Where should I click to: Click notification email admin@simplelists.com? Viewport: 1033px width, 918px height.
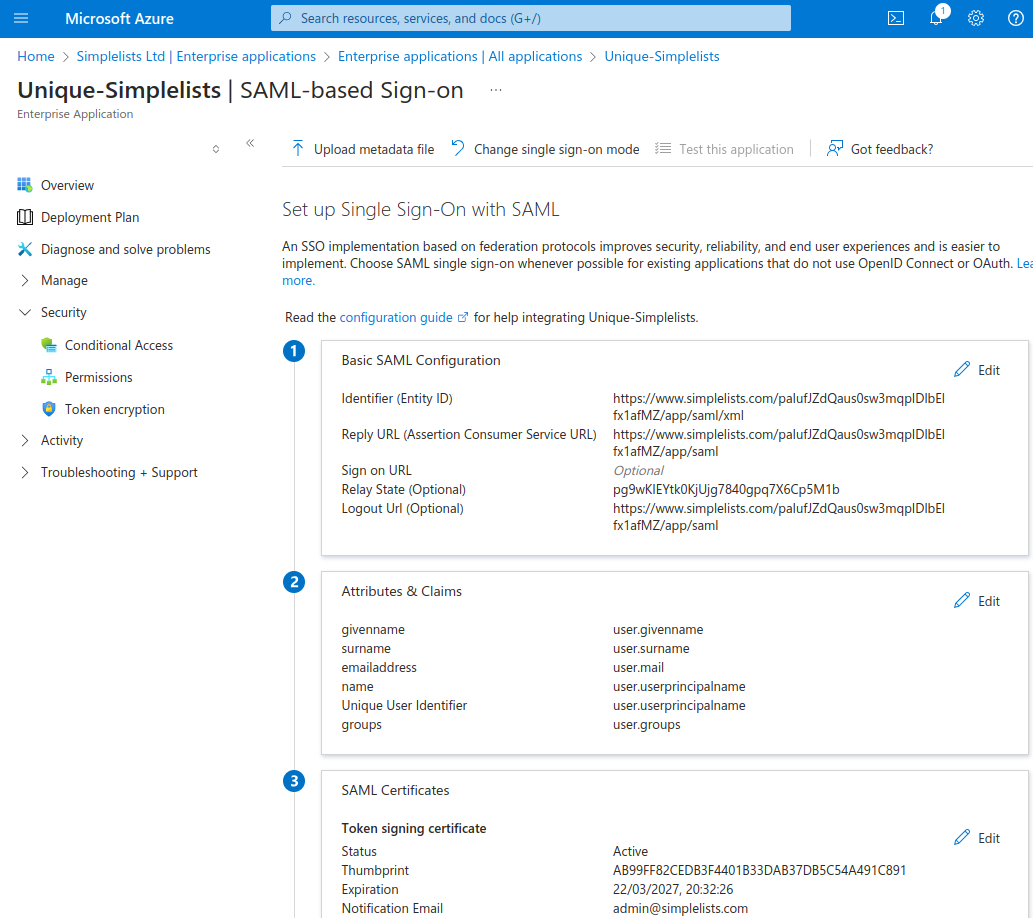(681, 909)
